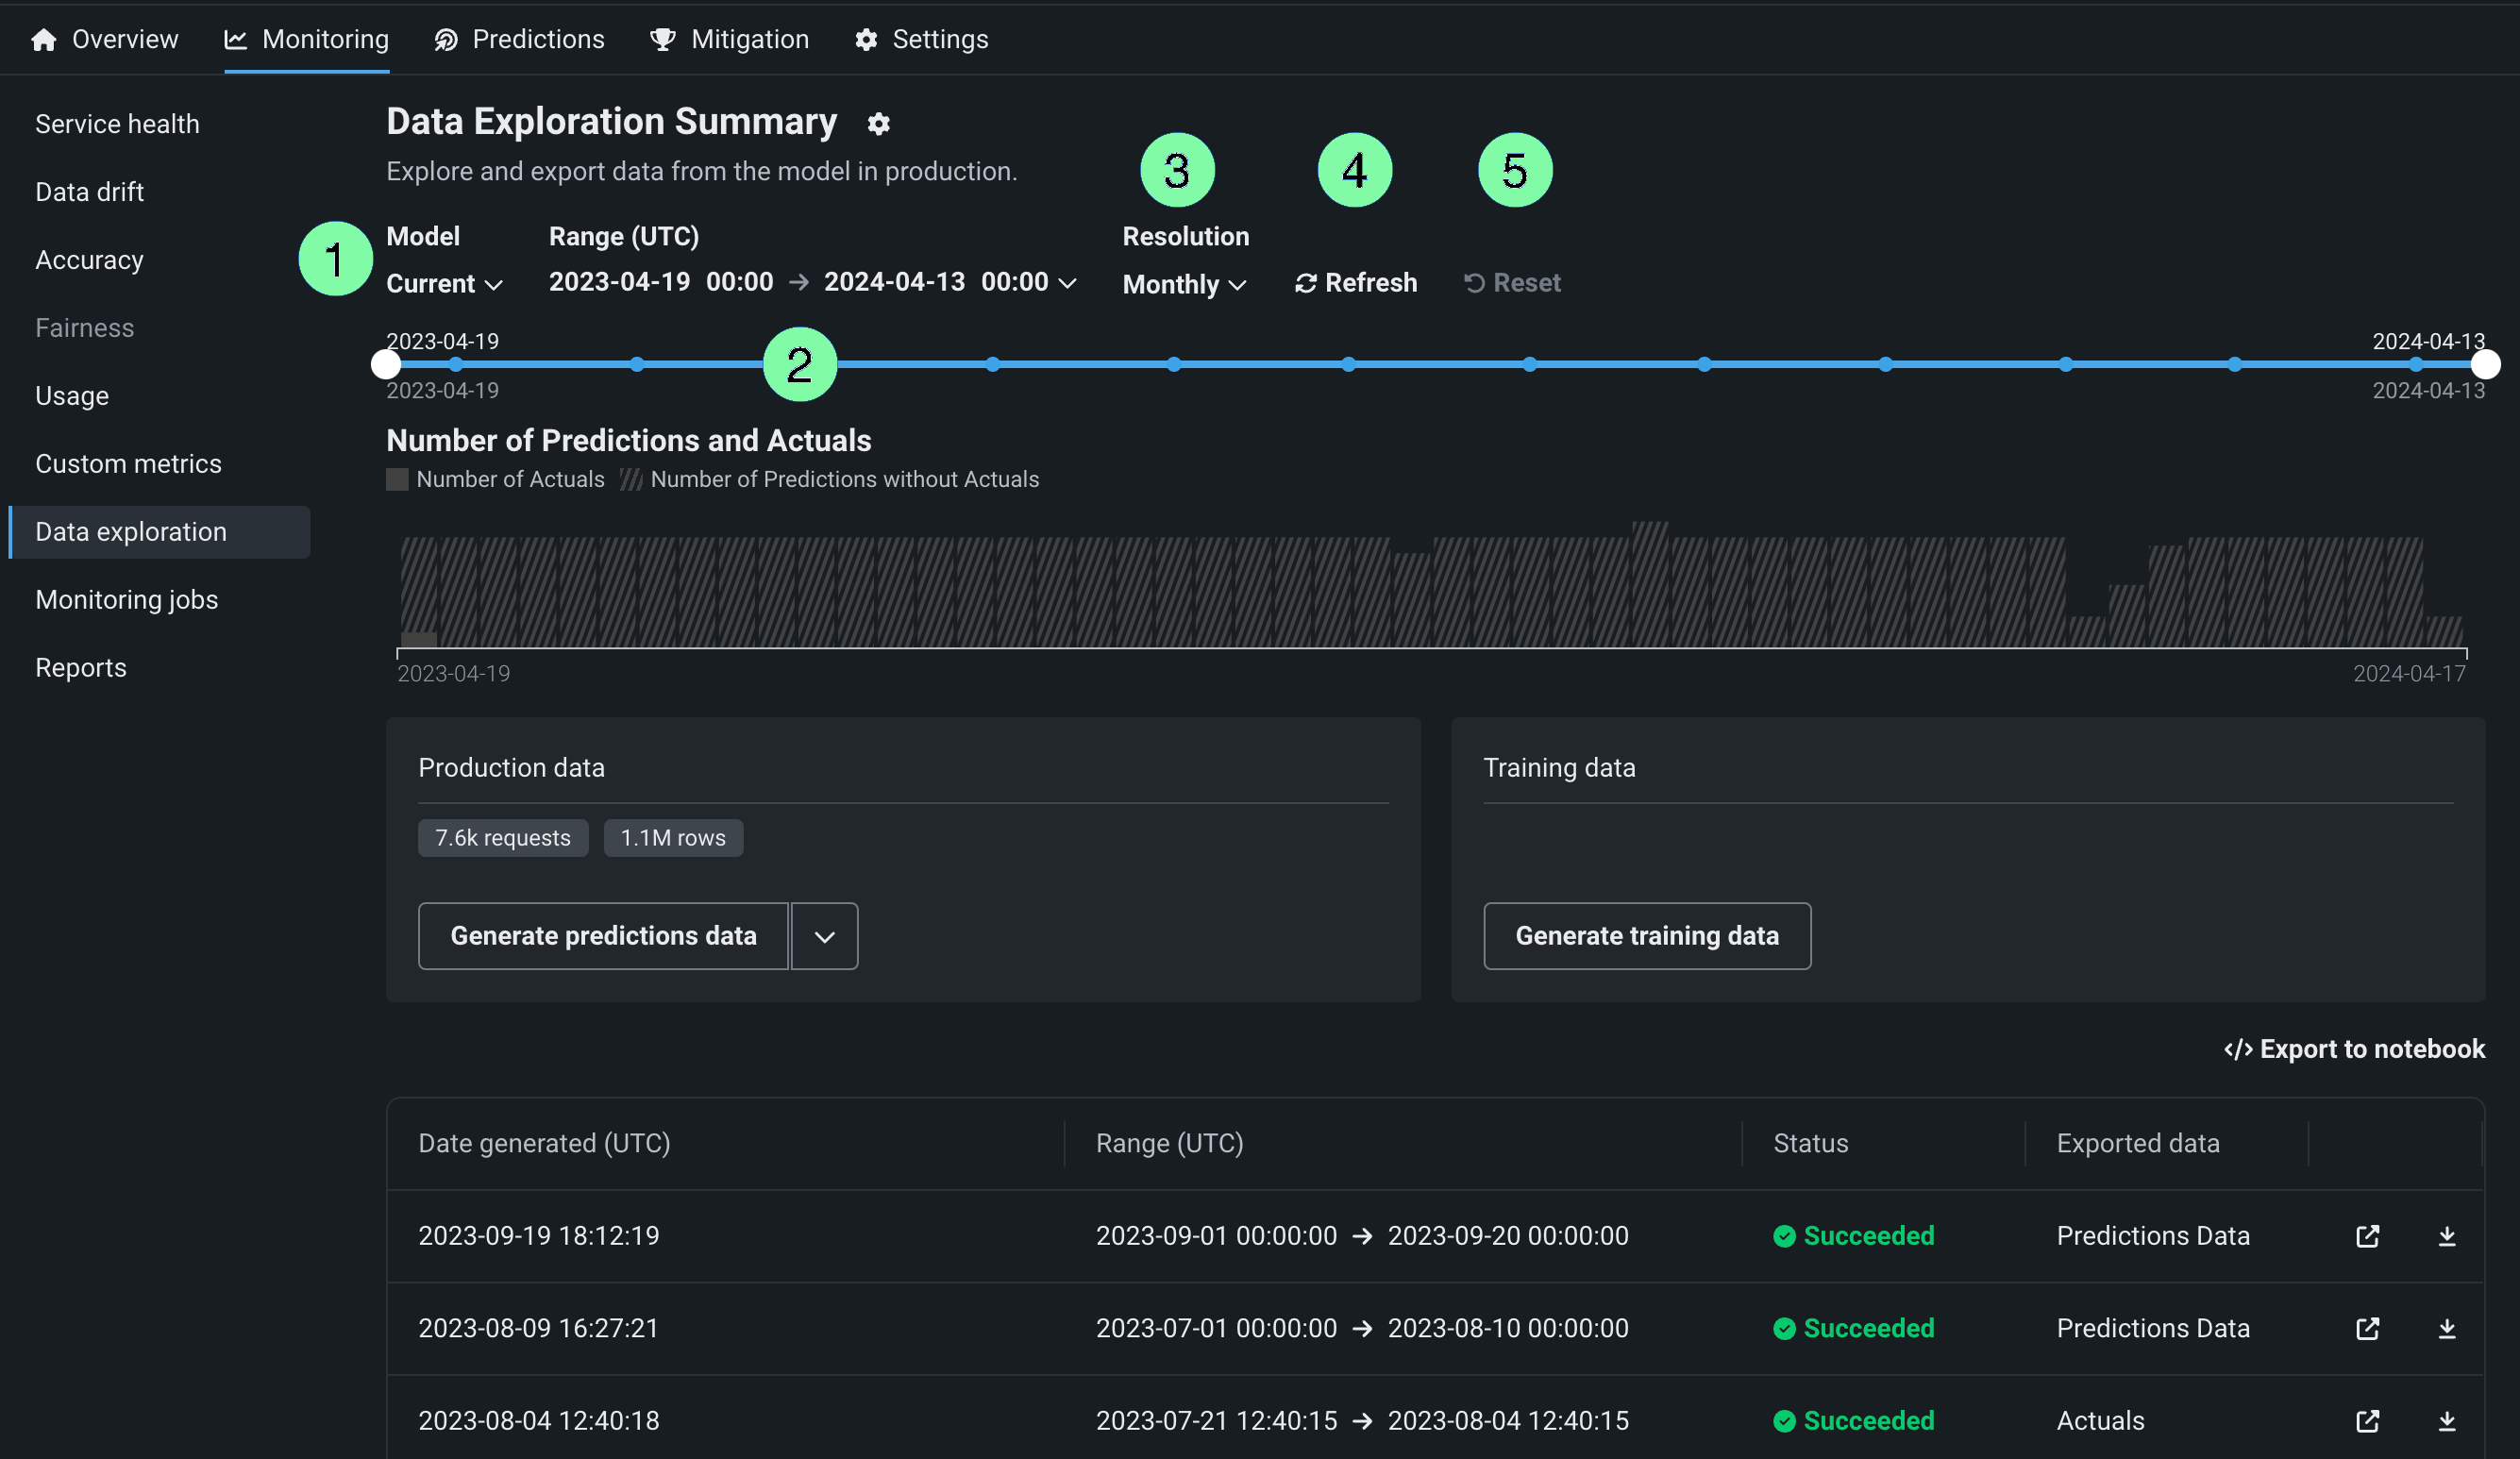This screenshot has width=2520, height=1459.
Task: Toggle Number of Actuals legend item
Action: point(496,479)
